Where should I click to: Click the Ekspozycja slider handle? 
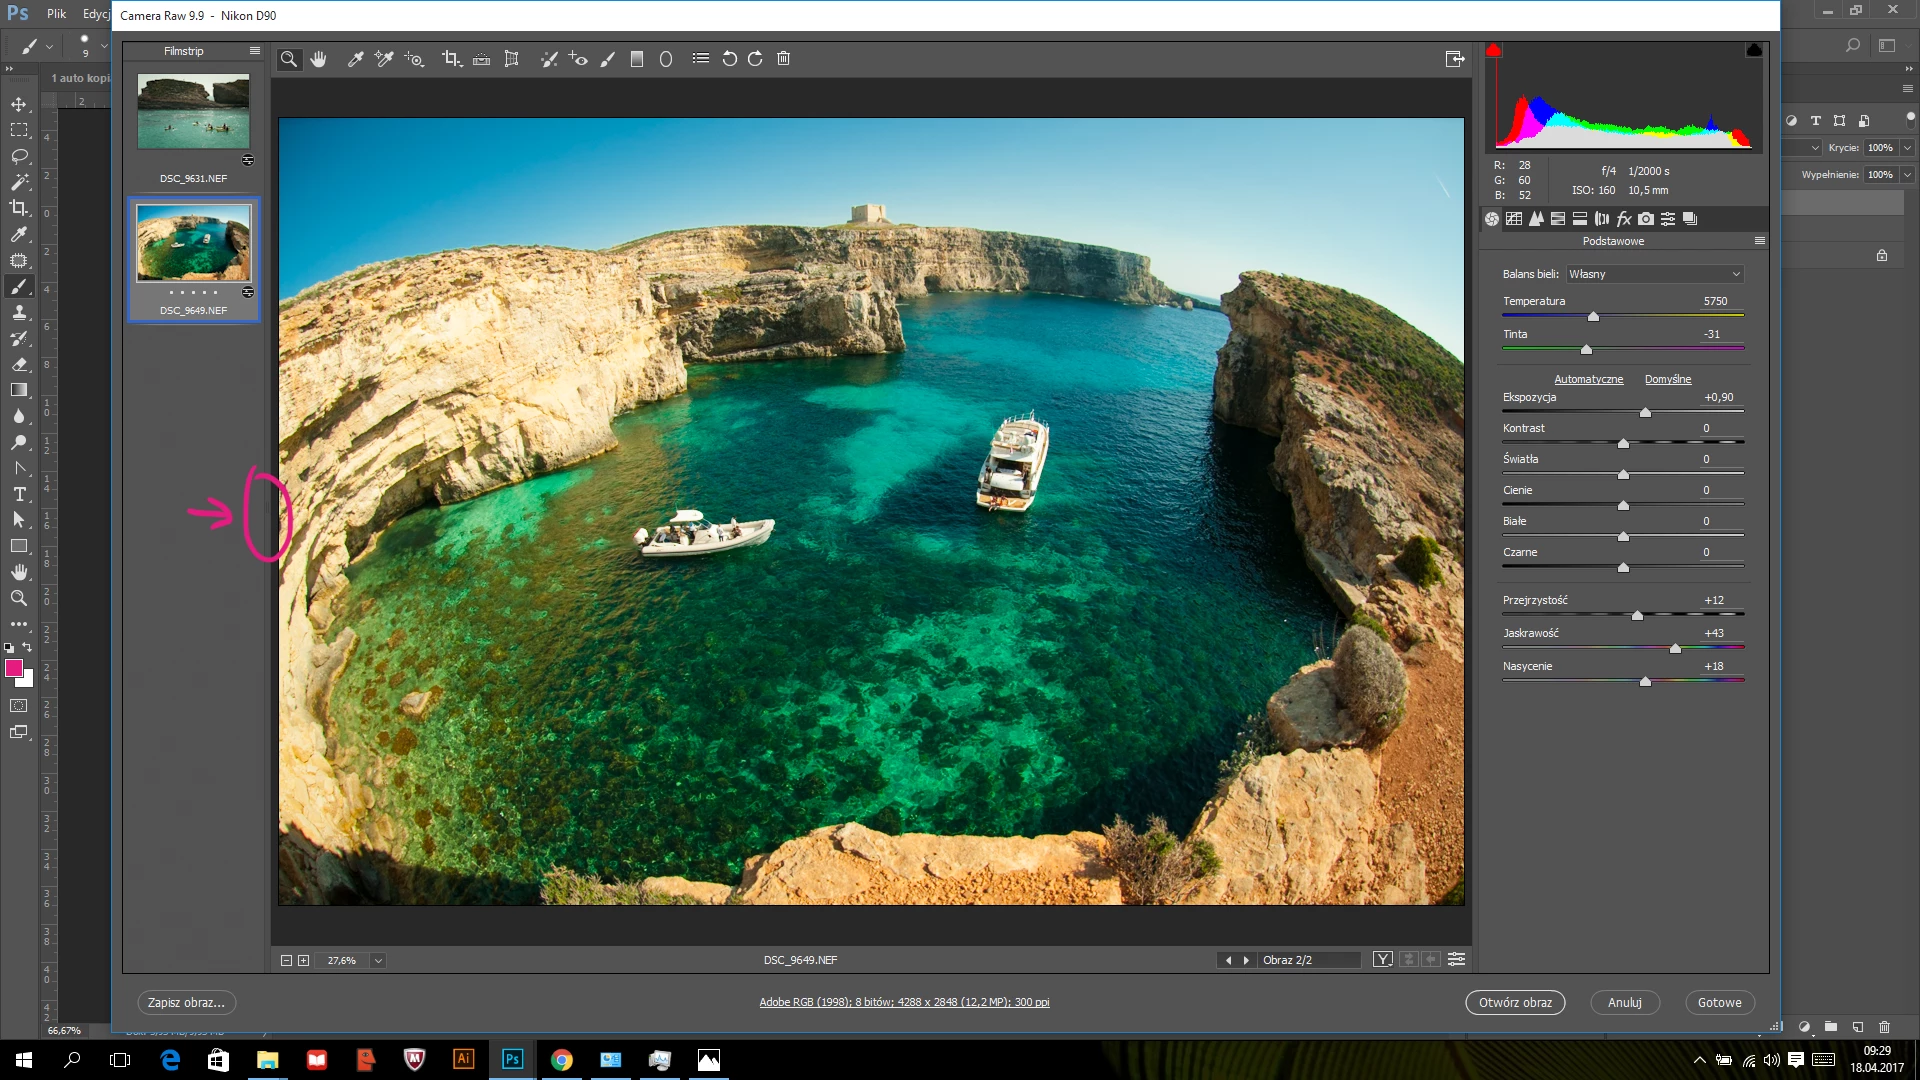[x=1645, y=412]
